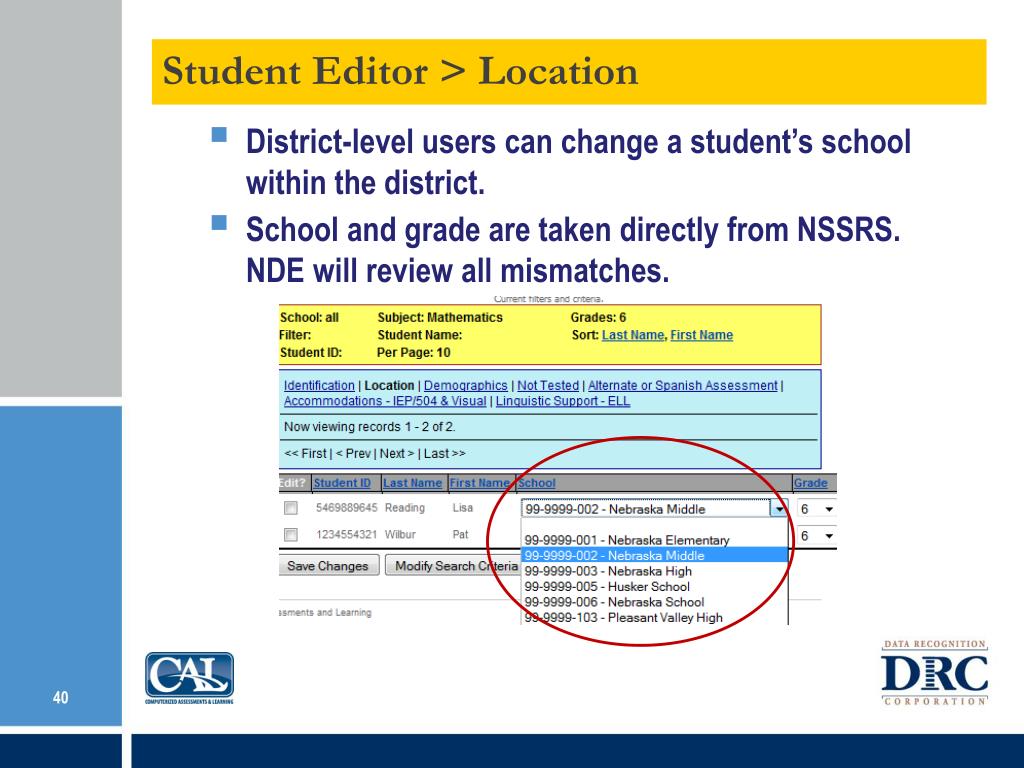Open Accommodations - IEP/504 & Visual tab
The height and width of the screenshot is (768, 1024).
pyautogui.click(x=385, y=401)
